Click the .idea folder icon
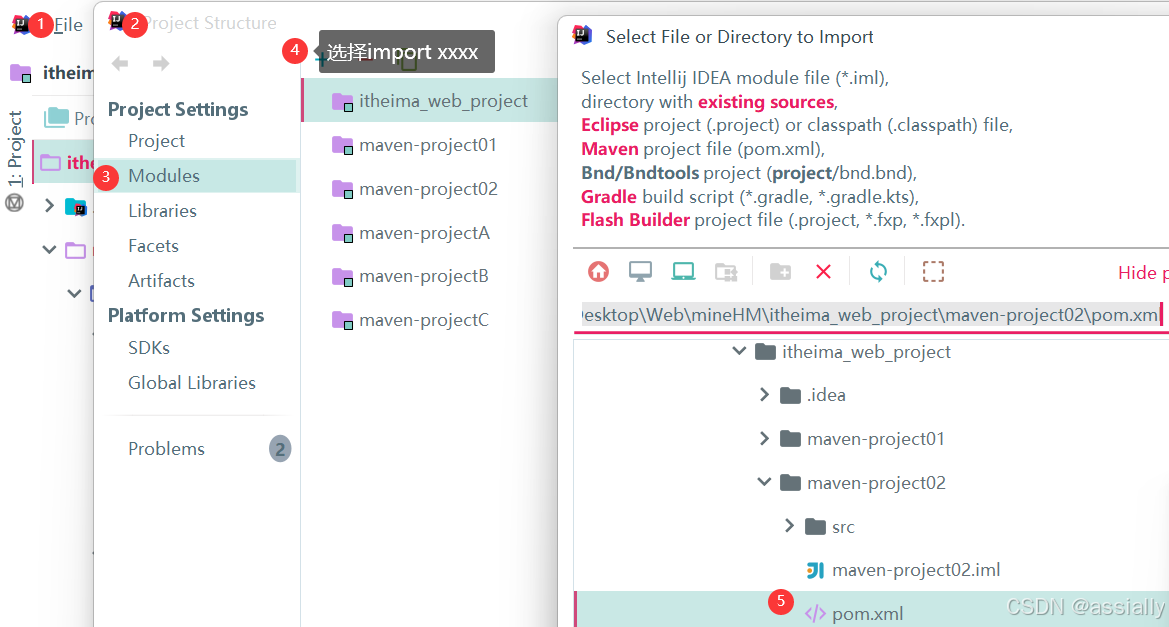 pos(790,395)
